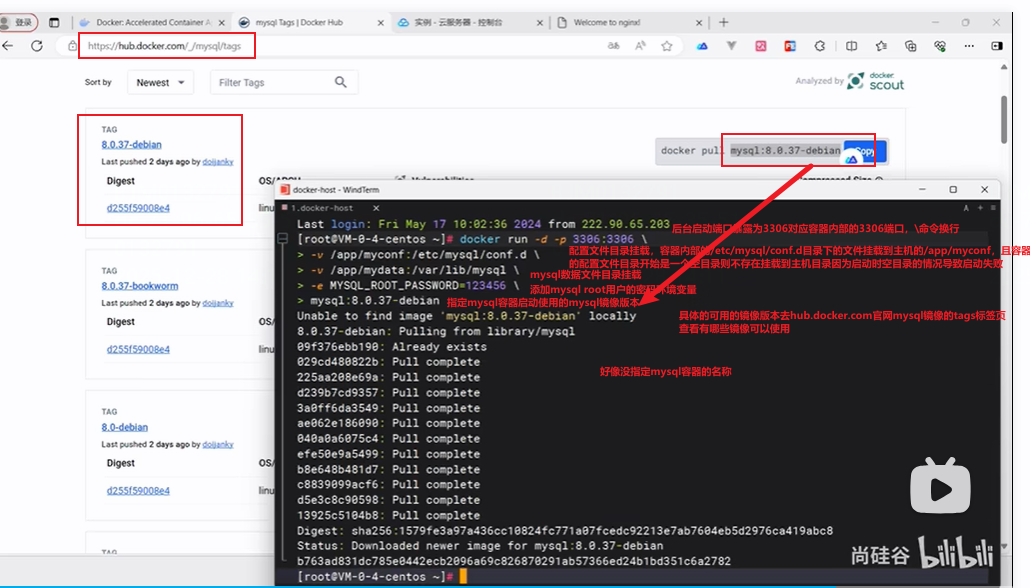Open doijanky link under 8.0.37-debian
The image size is (1030, 588).
(217, 162)
